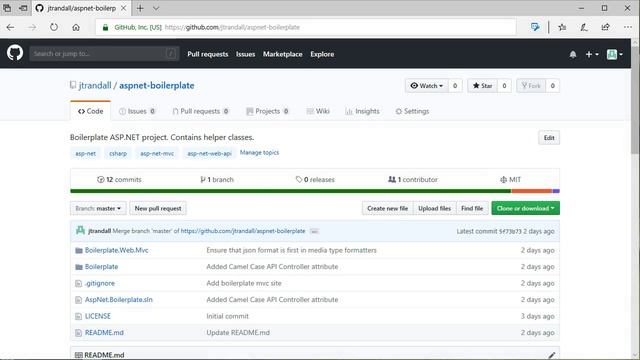Viewport: 640px width, 360px height.
Task: Click Find file
Action: [472, 208]
